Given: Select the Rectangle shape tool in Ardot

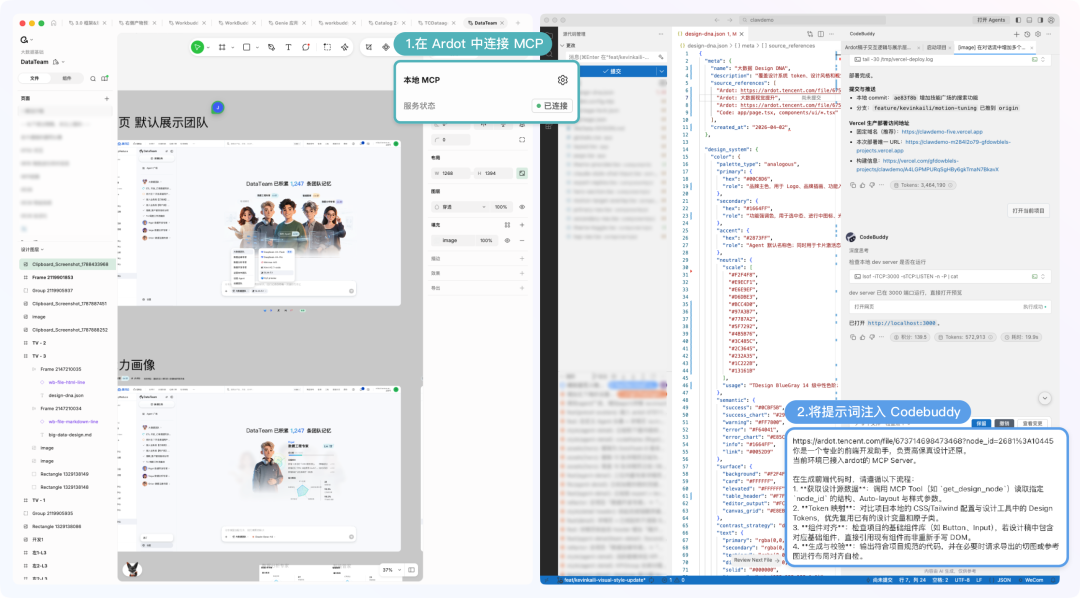Looking at the screenshot, I should click(247, 47).
